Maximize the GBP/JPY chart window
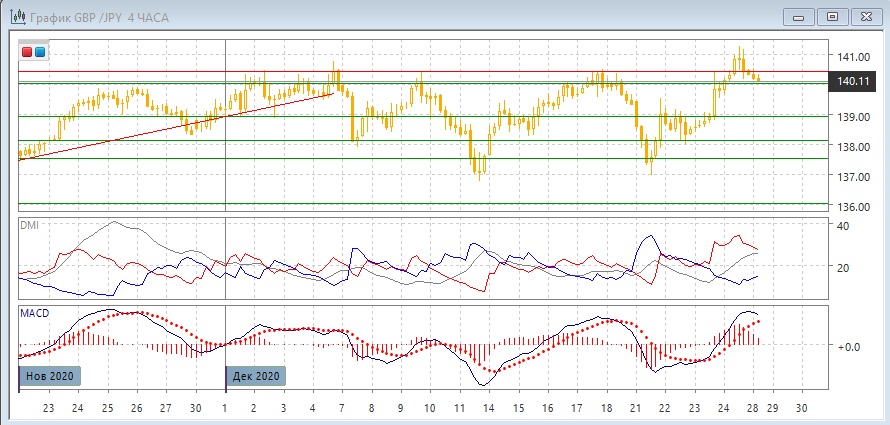Viewport: 890px width, 425px height. click(x=830, y=16)
